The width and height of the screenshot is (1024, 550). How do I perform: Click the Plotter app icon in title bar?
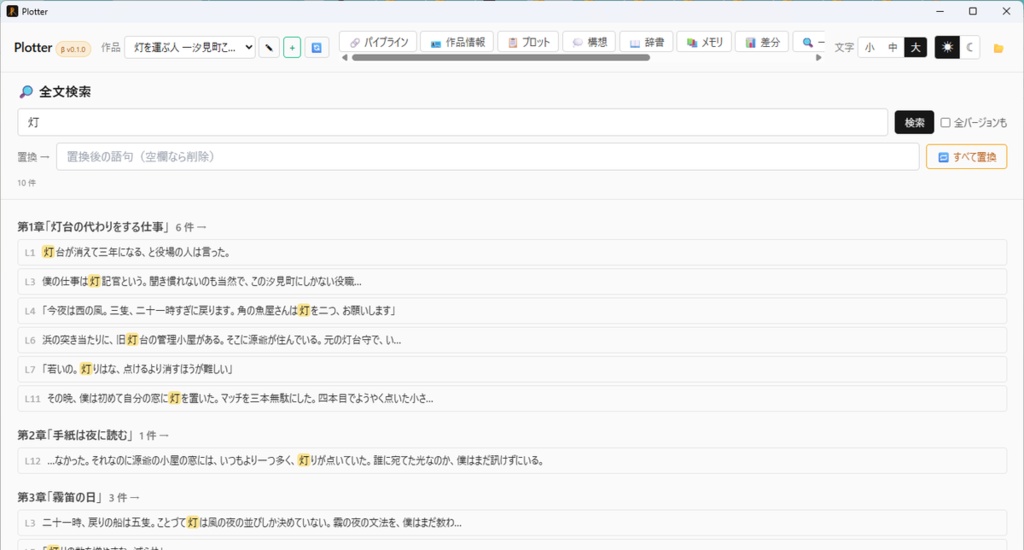click(x=12, y=11)
